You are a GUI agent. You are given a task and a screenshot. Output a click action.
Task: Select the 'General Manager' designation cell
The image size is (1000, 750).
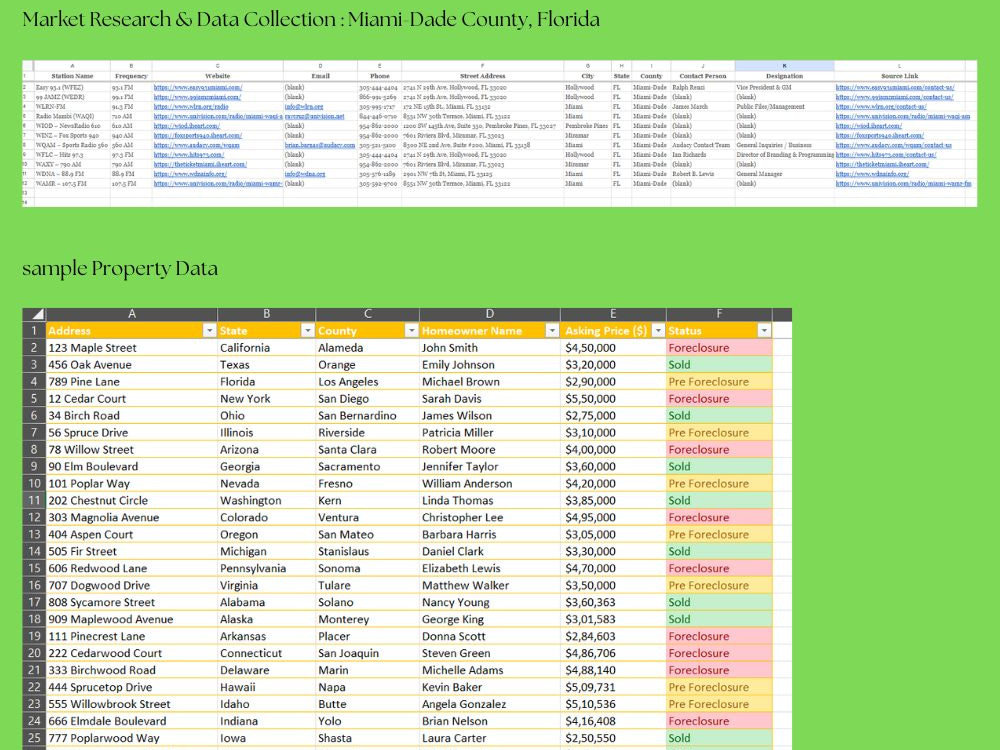click(x=784, y=173)
